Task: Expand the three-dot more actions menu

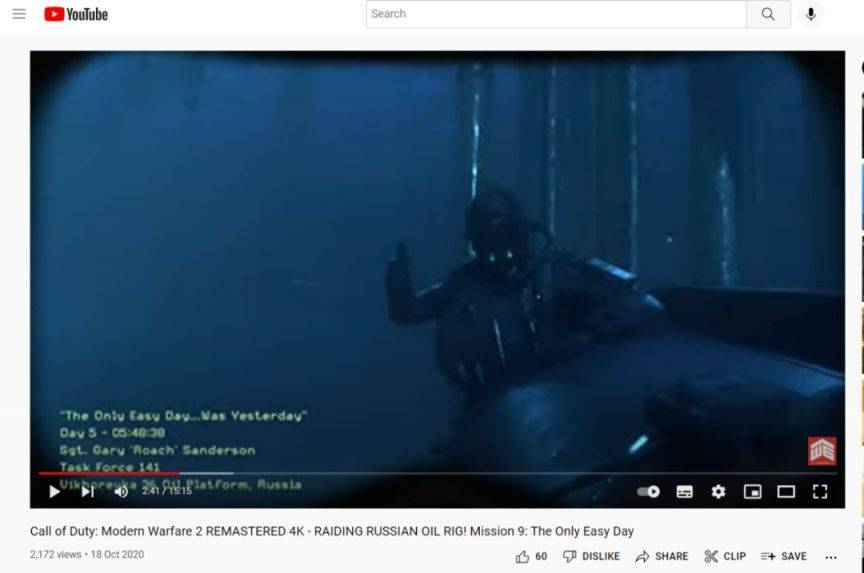Action: [830, 556]
